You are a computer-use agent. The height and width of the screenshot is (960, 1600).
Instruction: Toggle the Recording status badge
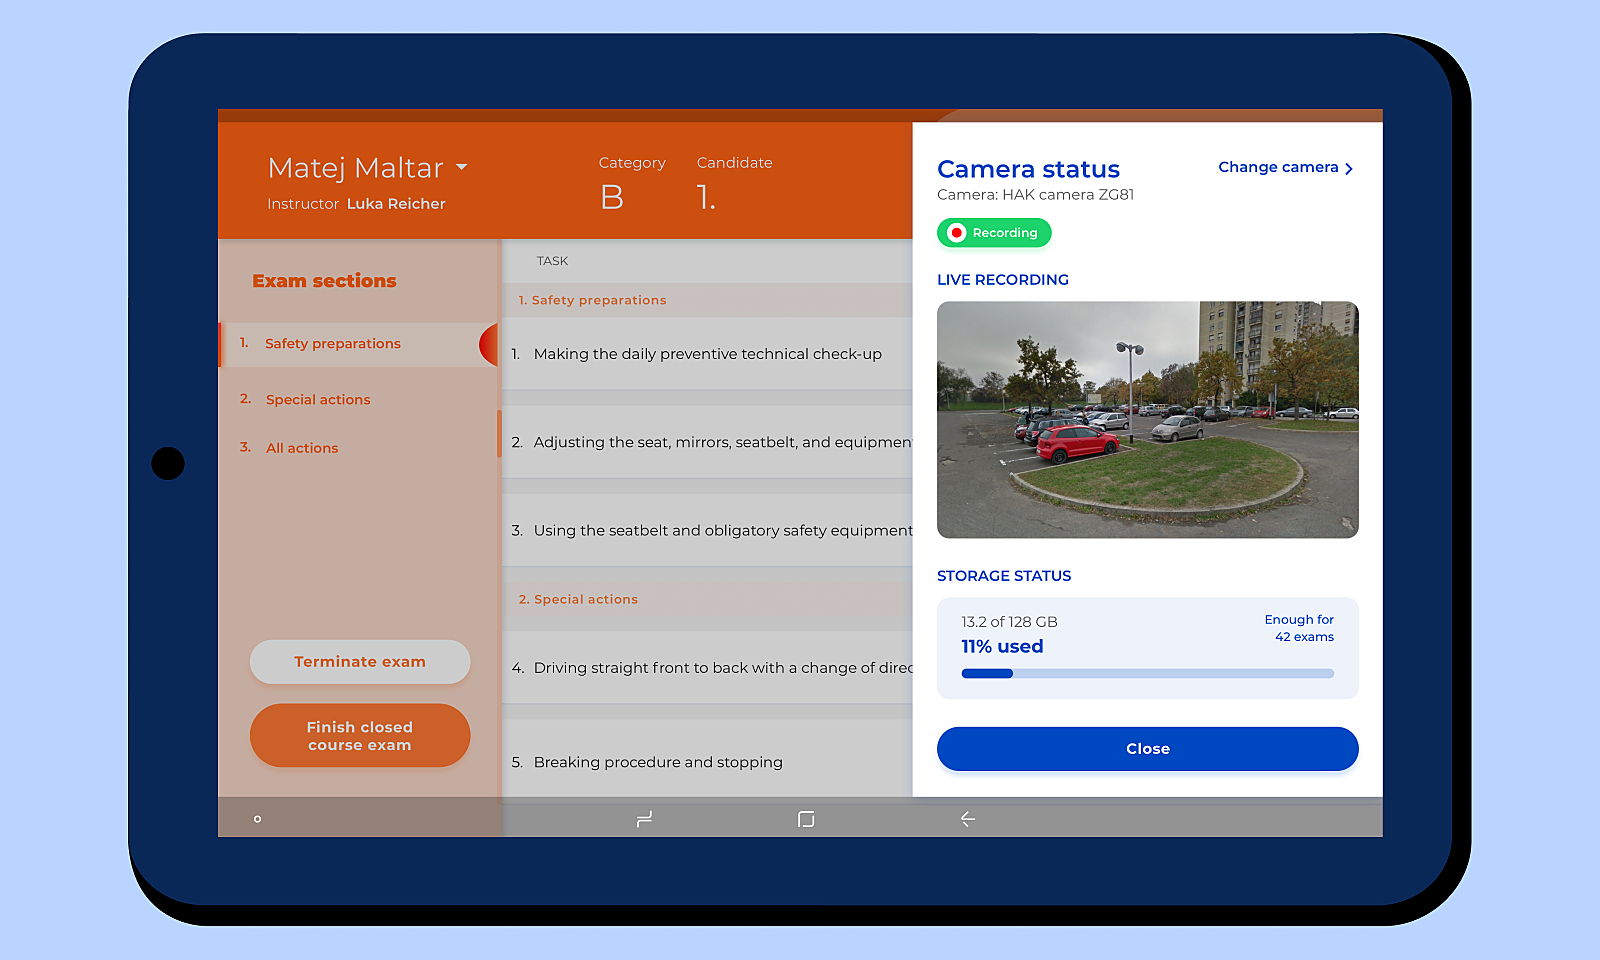click(x=994, y=233)
